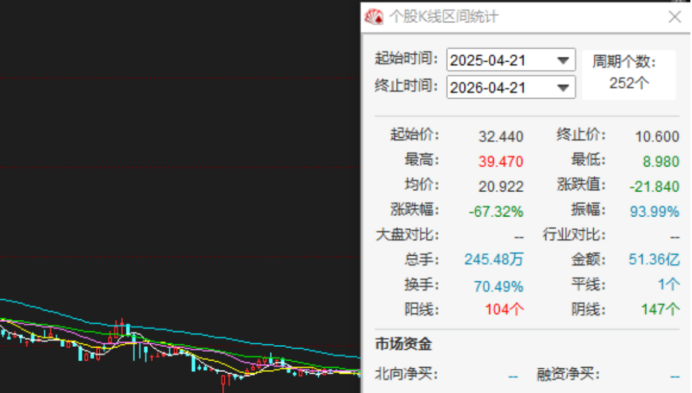Close the 个股K线区间统计 dialog

point(674,17)
